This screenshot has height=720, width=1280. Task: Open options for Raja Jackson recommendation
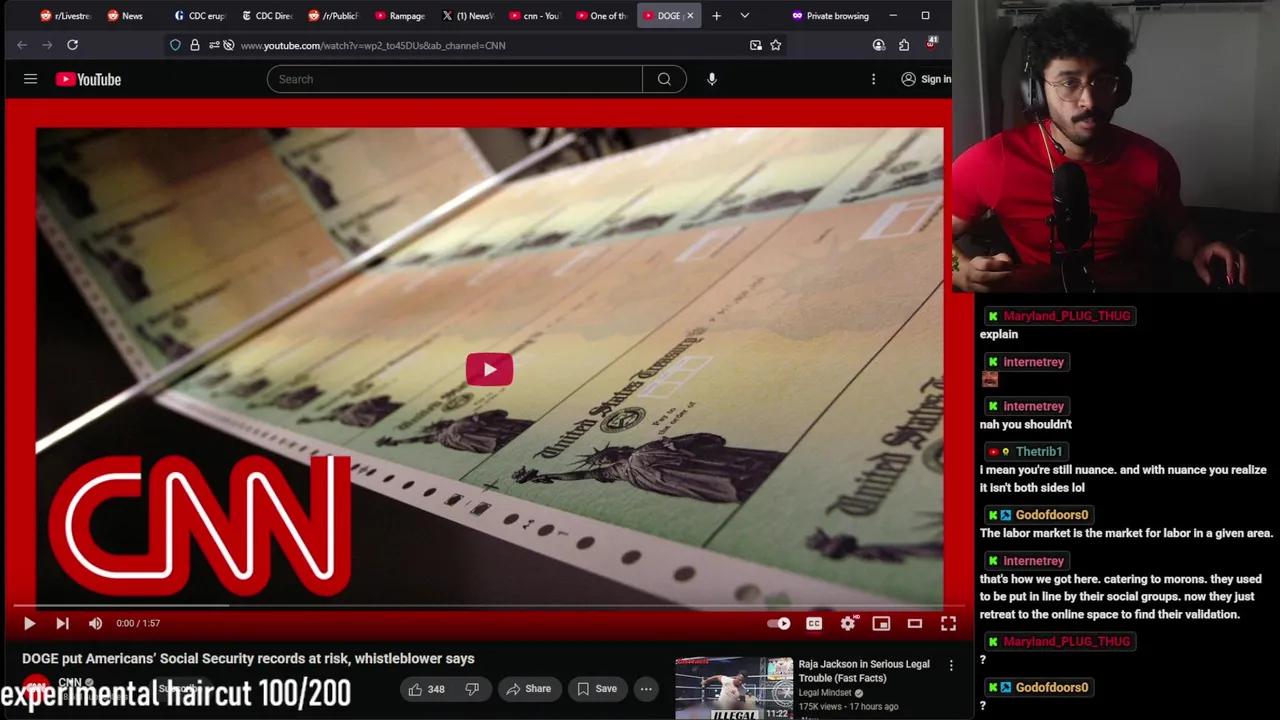[x=951, y=665]
